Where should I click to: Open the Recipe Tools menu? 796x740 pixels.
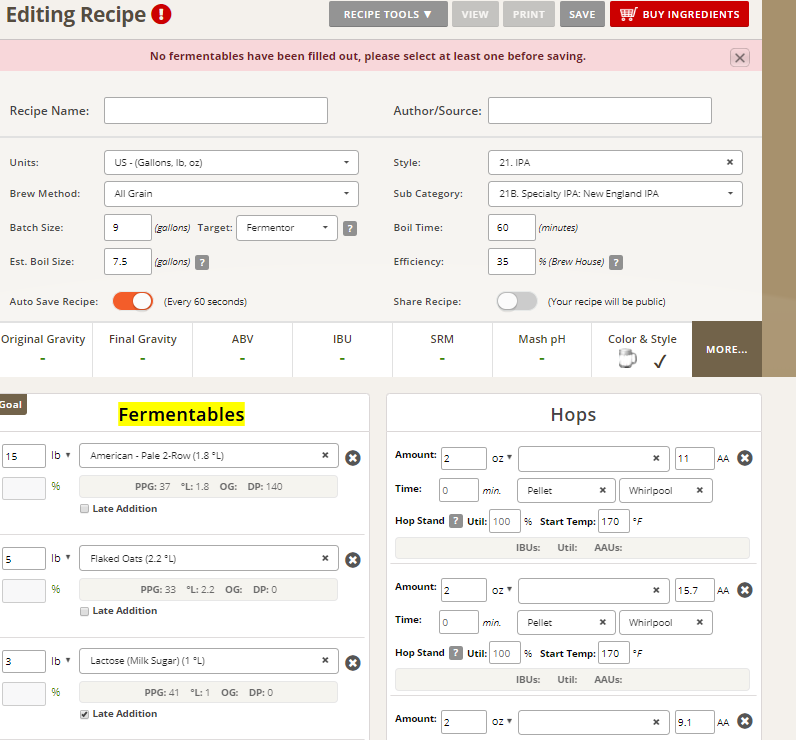388,14
